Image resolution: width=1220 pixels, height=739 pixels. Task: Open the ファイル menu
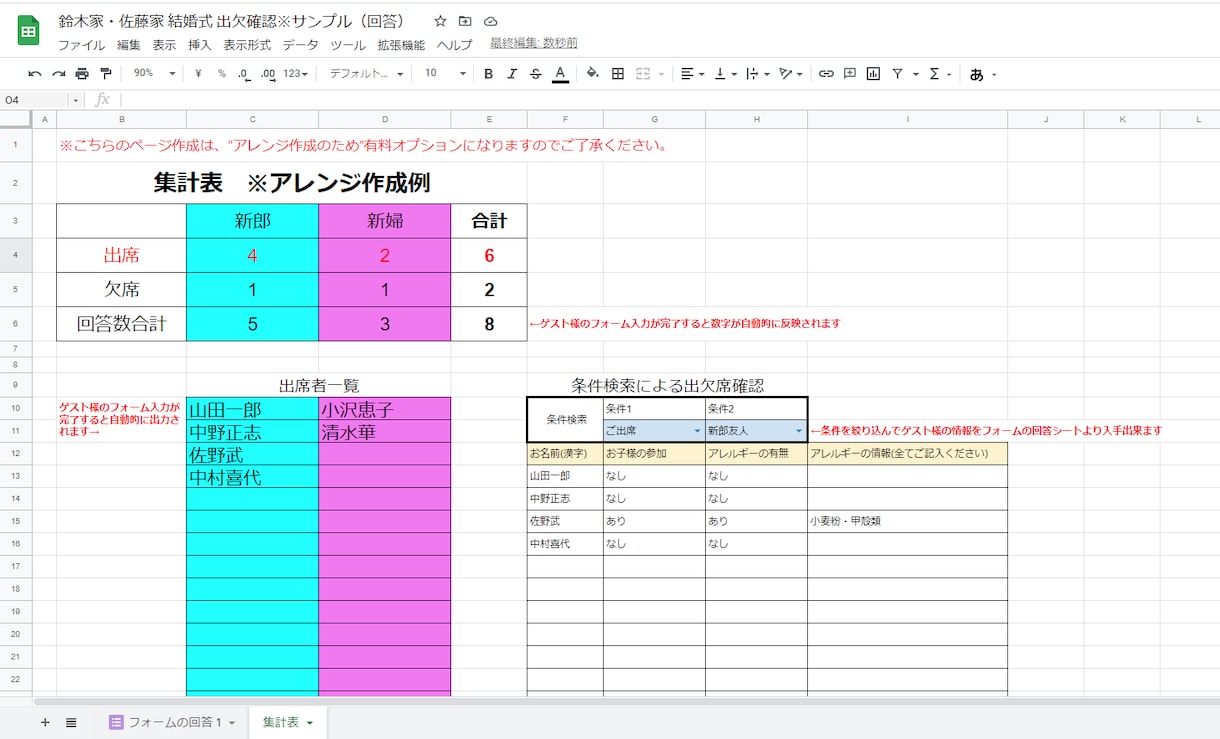tap(81, 45)
